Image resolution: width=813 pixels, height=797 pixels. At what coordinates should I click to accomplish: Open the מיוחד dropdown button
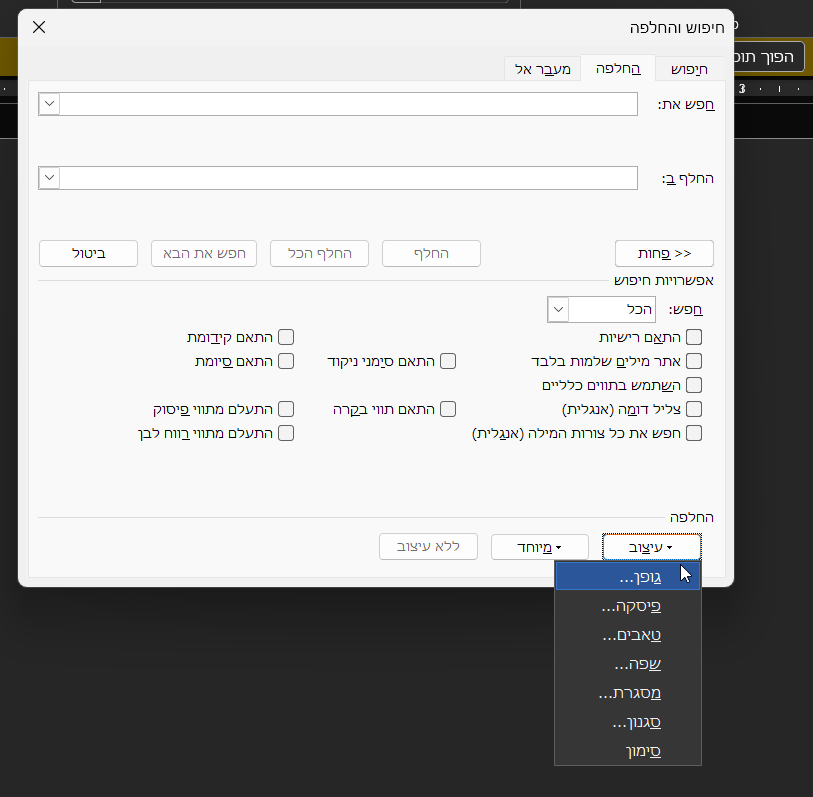pos(540,547)
